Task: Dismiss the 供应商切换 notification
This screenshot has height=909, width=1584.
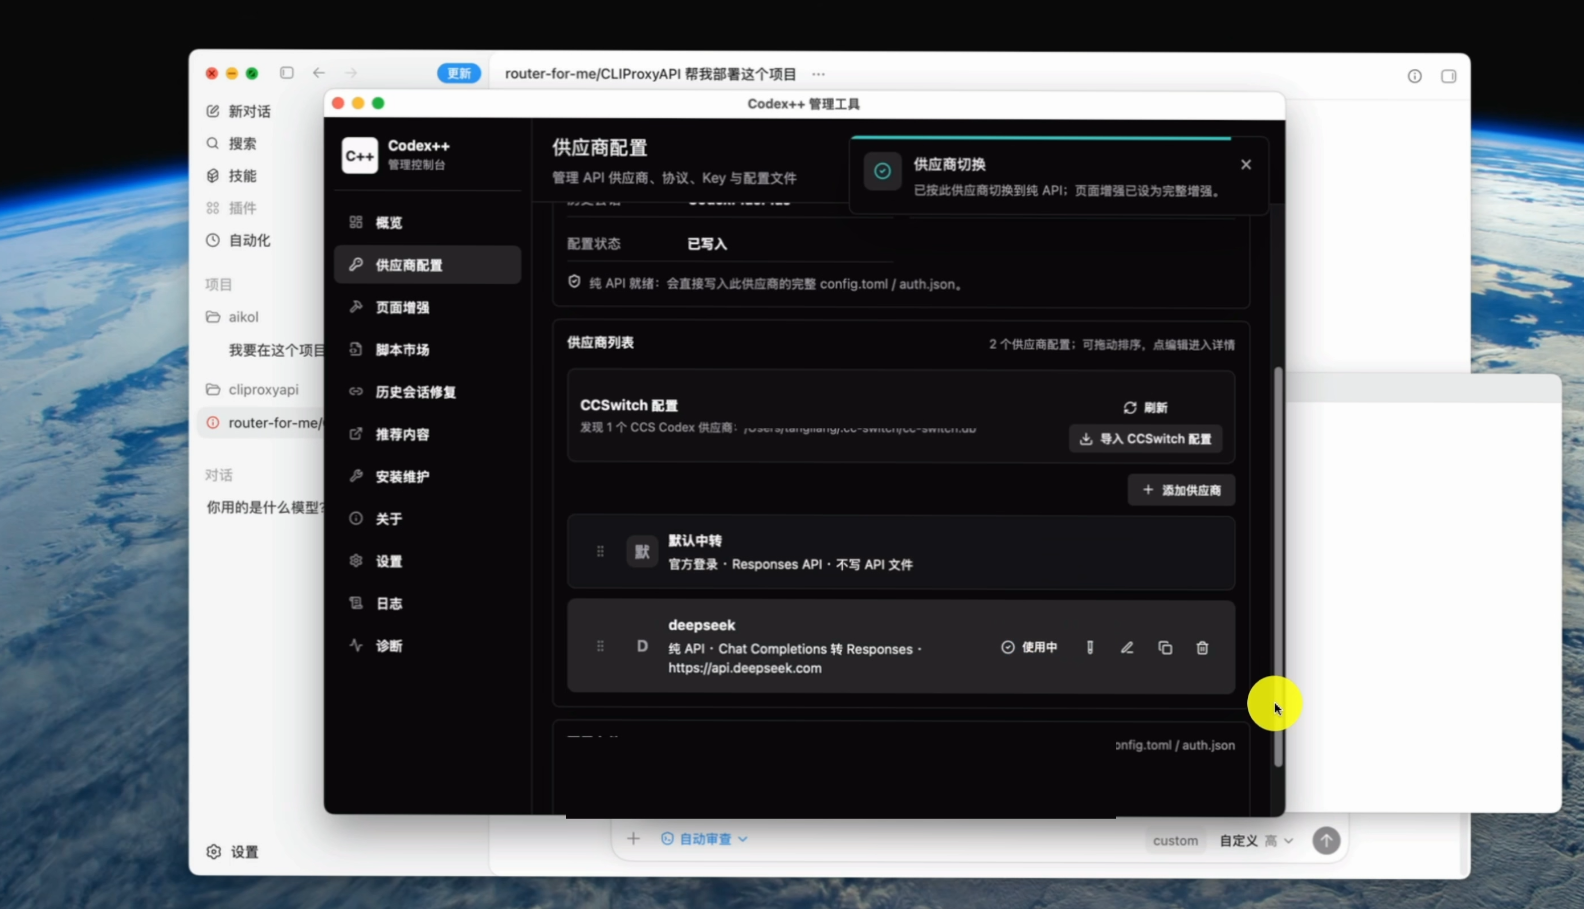Action: pos(1246,164)
